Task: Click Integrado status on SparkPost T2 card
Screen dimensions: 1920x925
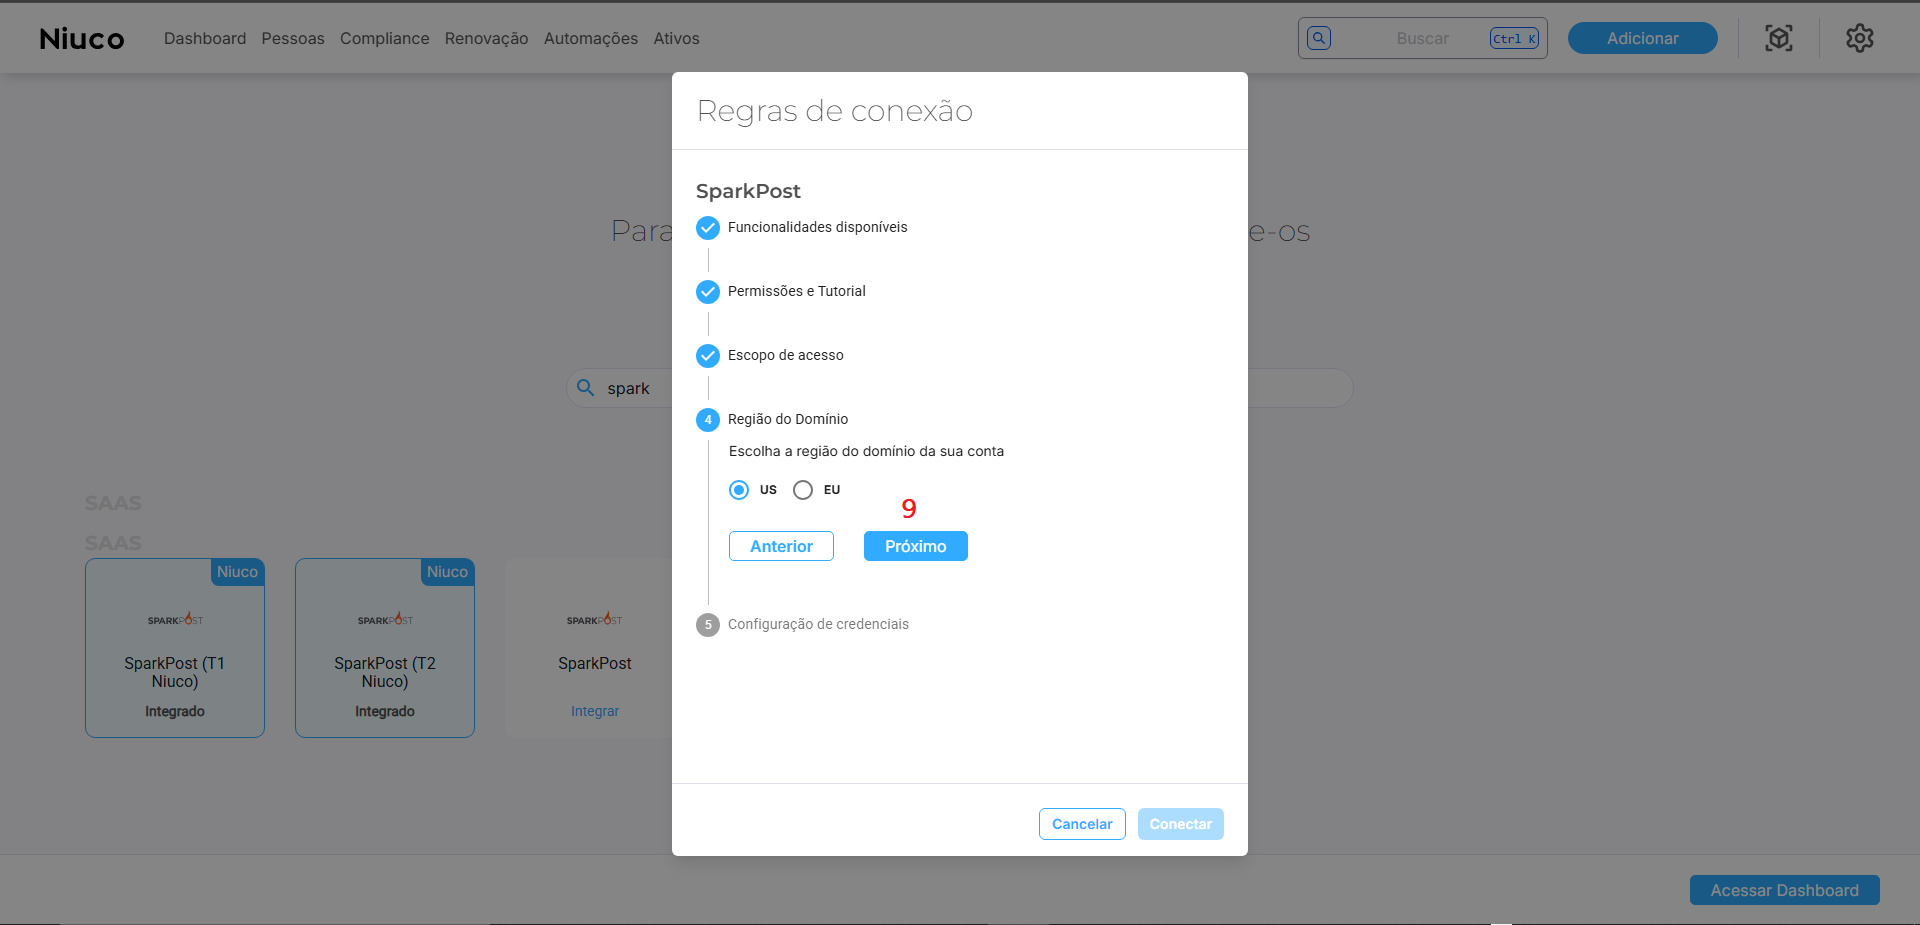Action: pyautogui.click(x=385, y=711)
